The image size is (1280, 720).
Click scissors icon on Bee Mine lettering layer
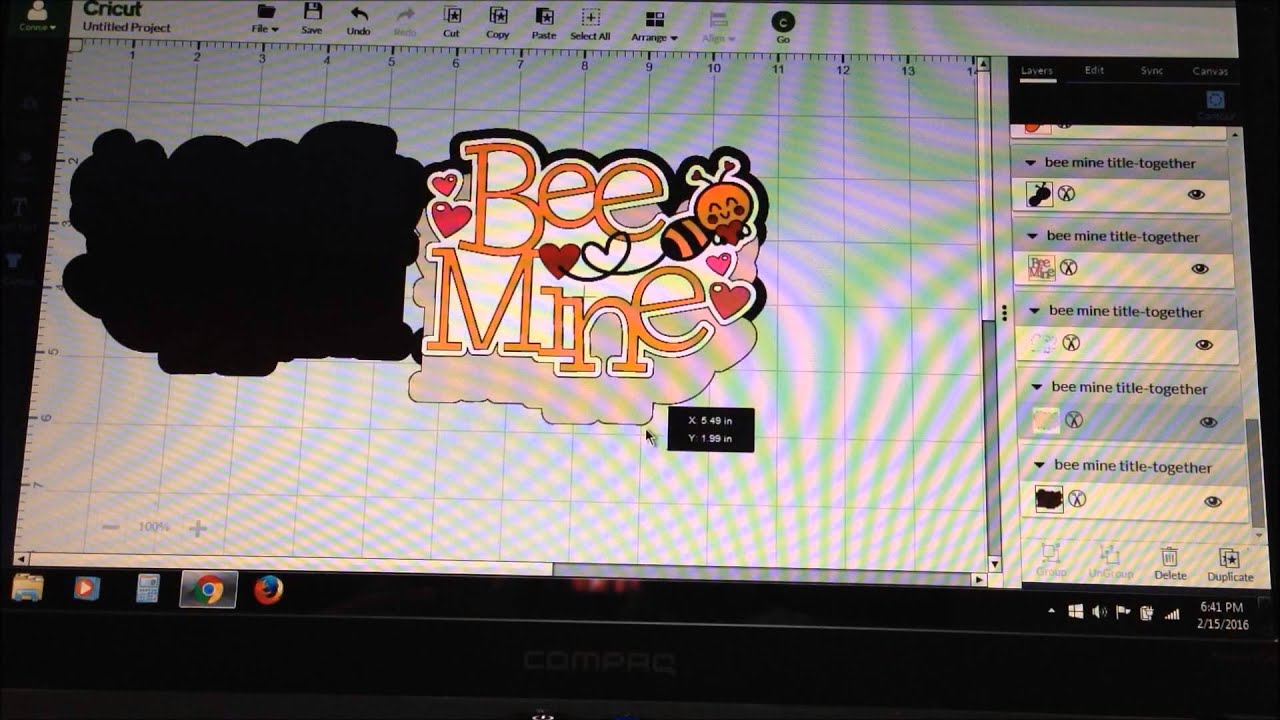click(x=1068, y=268)
